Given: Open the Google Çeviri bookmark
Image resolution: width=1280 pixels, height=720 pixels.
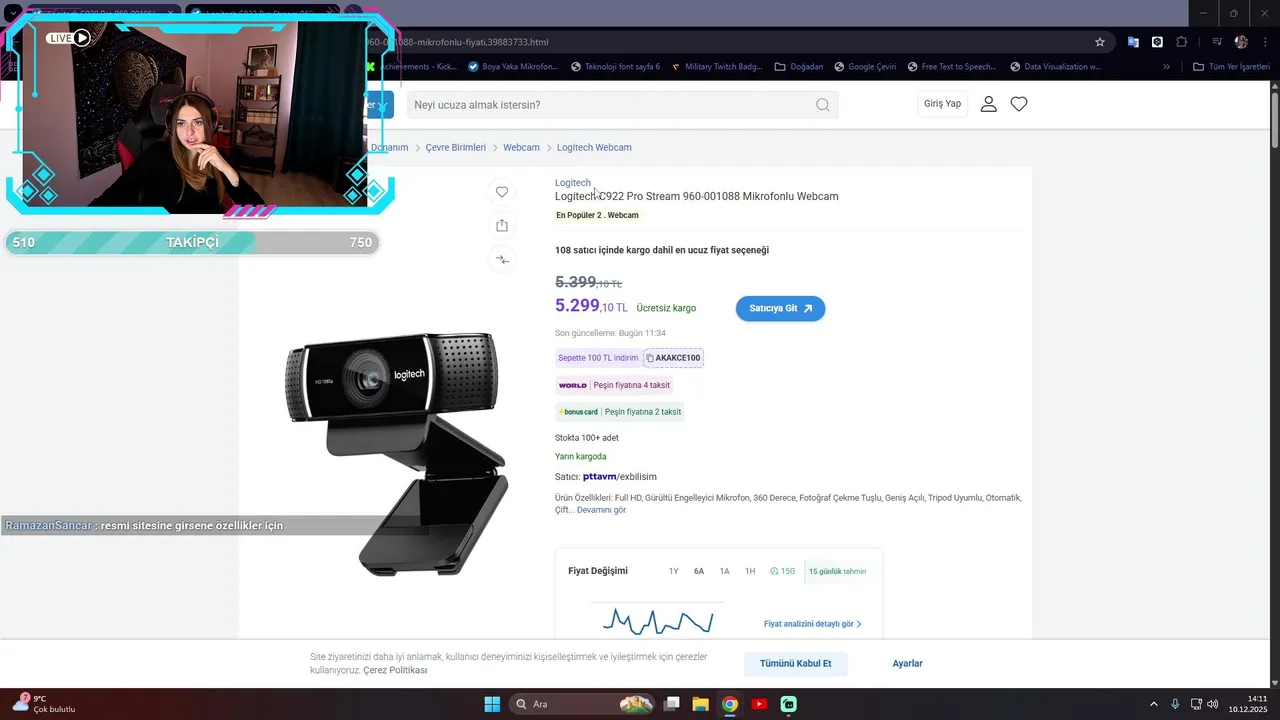Looking at the screenshot, I should click(865, 67).
